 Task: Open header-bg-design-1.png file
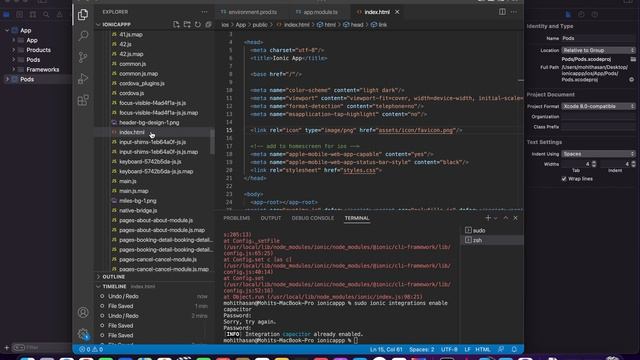pyautogui.click(x=149, y=122)
